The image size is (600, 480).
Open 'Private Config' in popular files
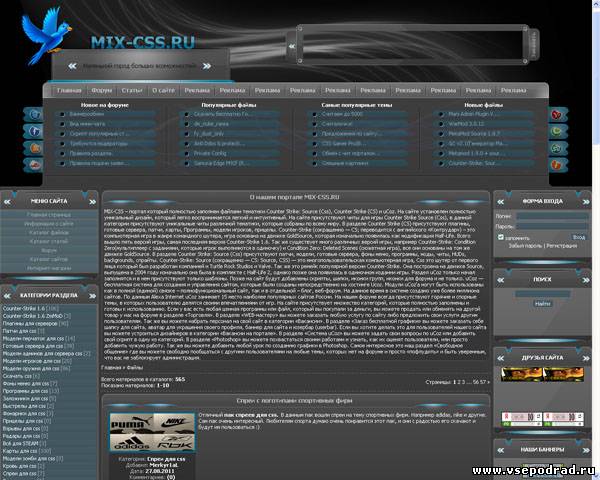(x=210, y=153)
